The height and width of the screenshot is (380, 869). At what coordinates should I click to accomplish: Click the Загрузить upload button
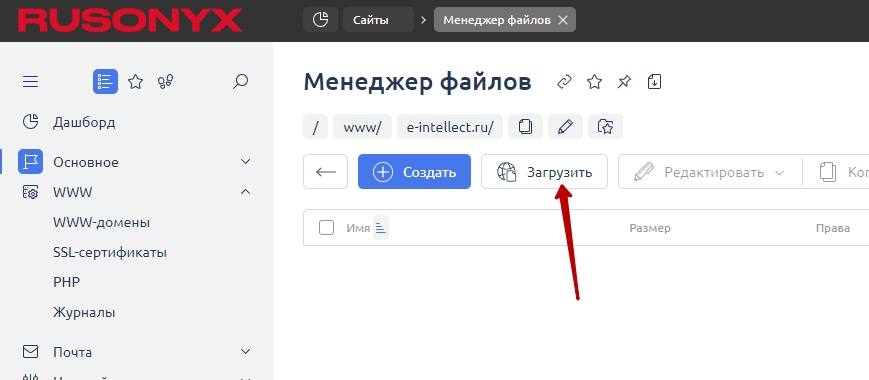coord(544,172)
